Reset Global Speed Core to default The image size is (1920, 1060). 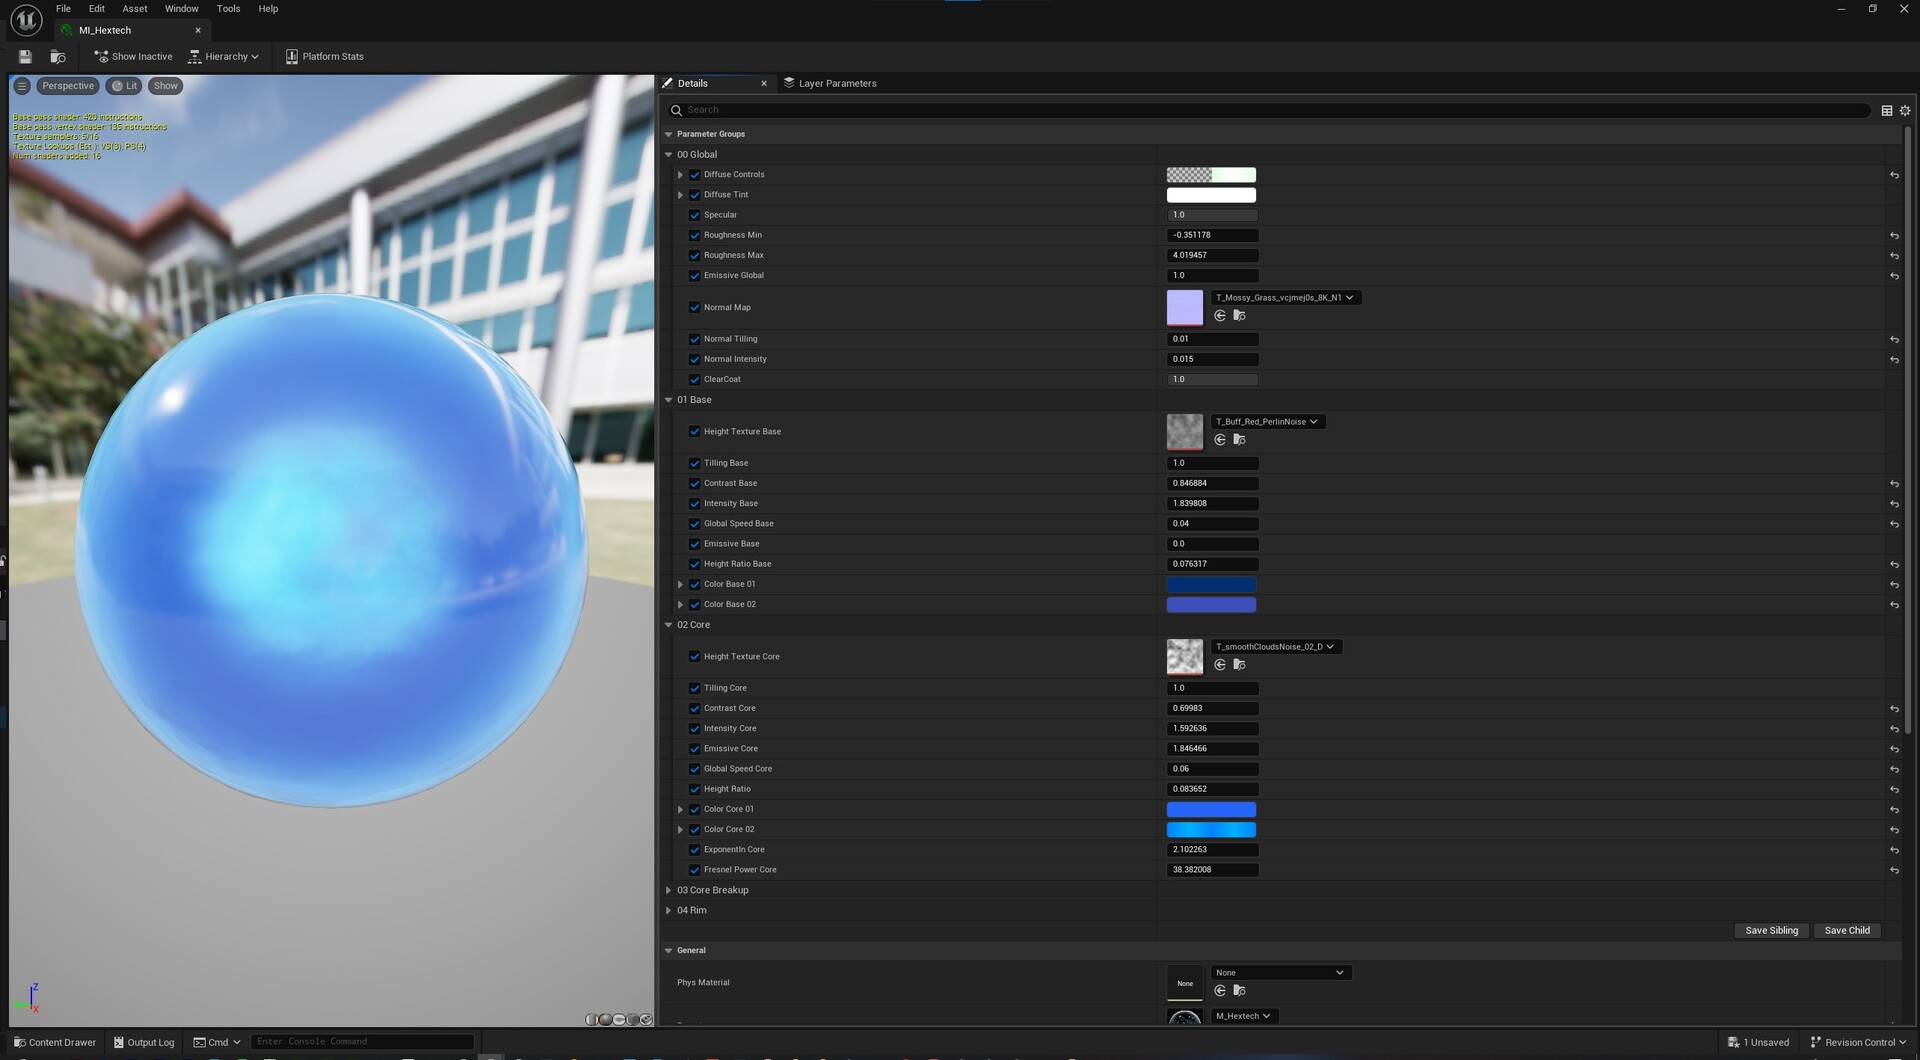pyautogui.click(x=1894, y=769)
